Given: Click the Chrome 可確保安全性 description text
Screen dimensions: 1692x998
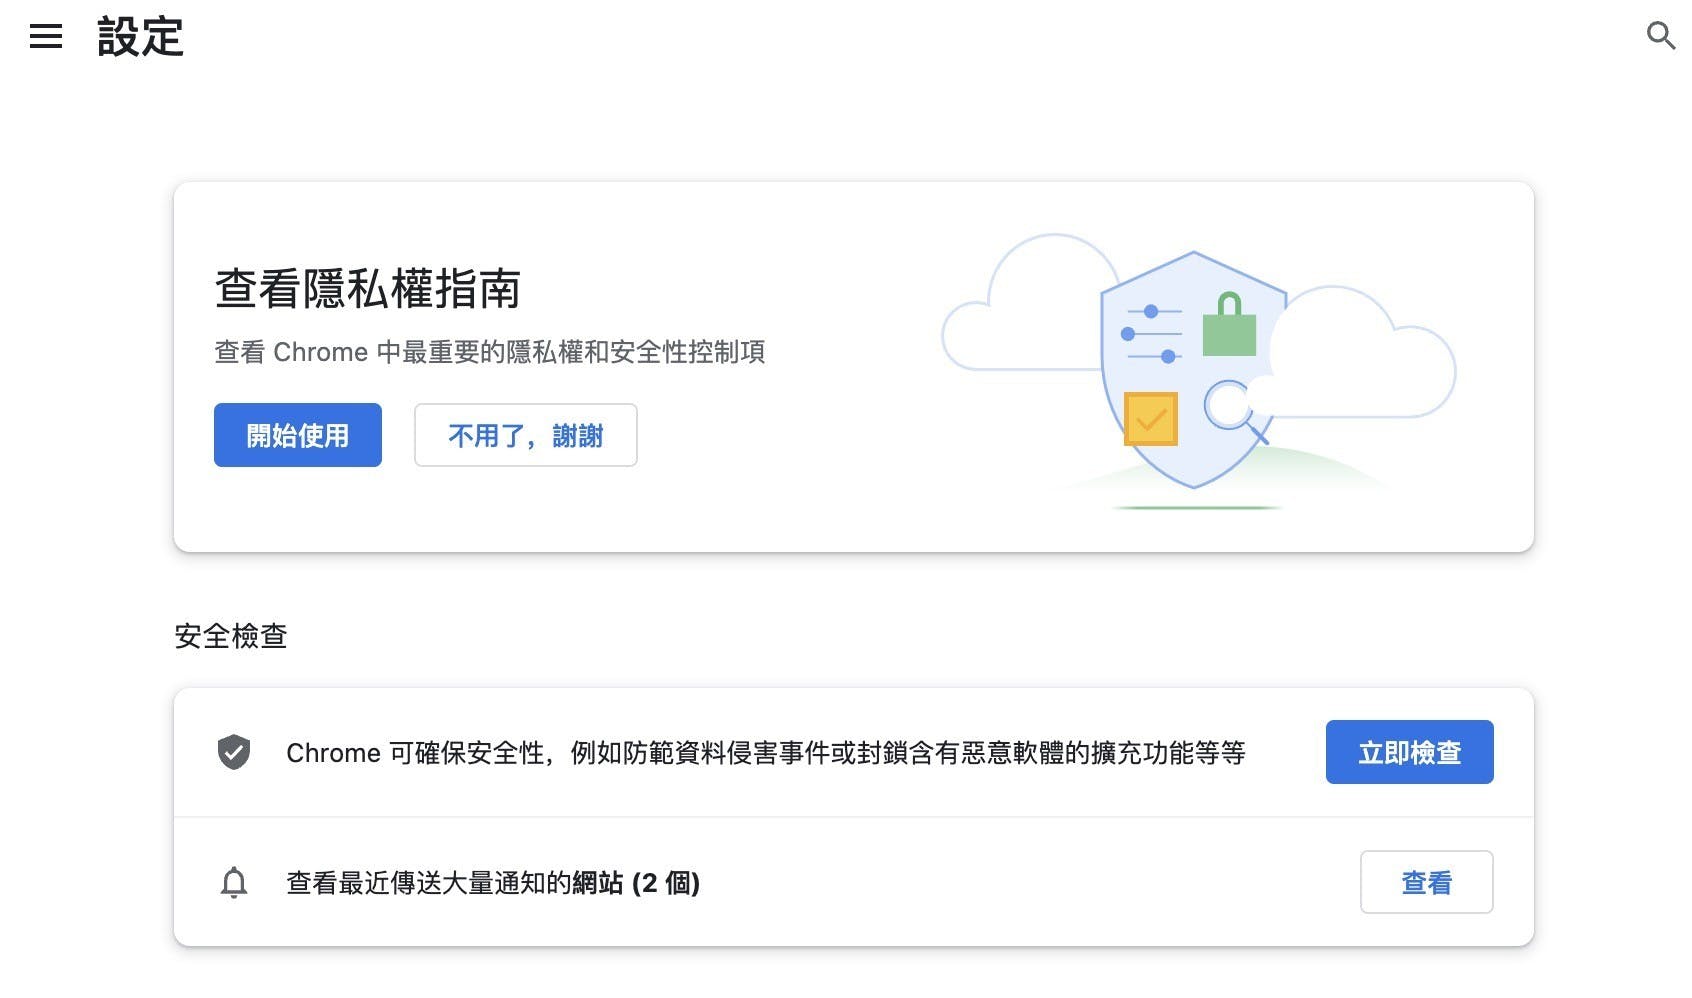Looking at the screenshot, I should (766, 753).
